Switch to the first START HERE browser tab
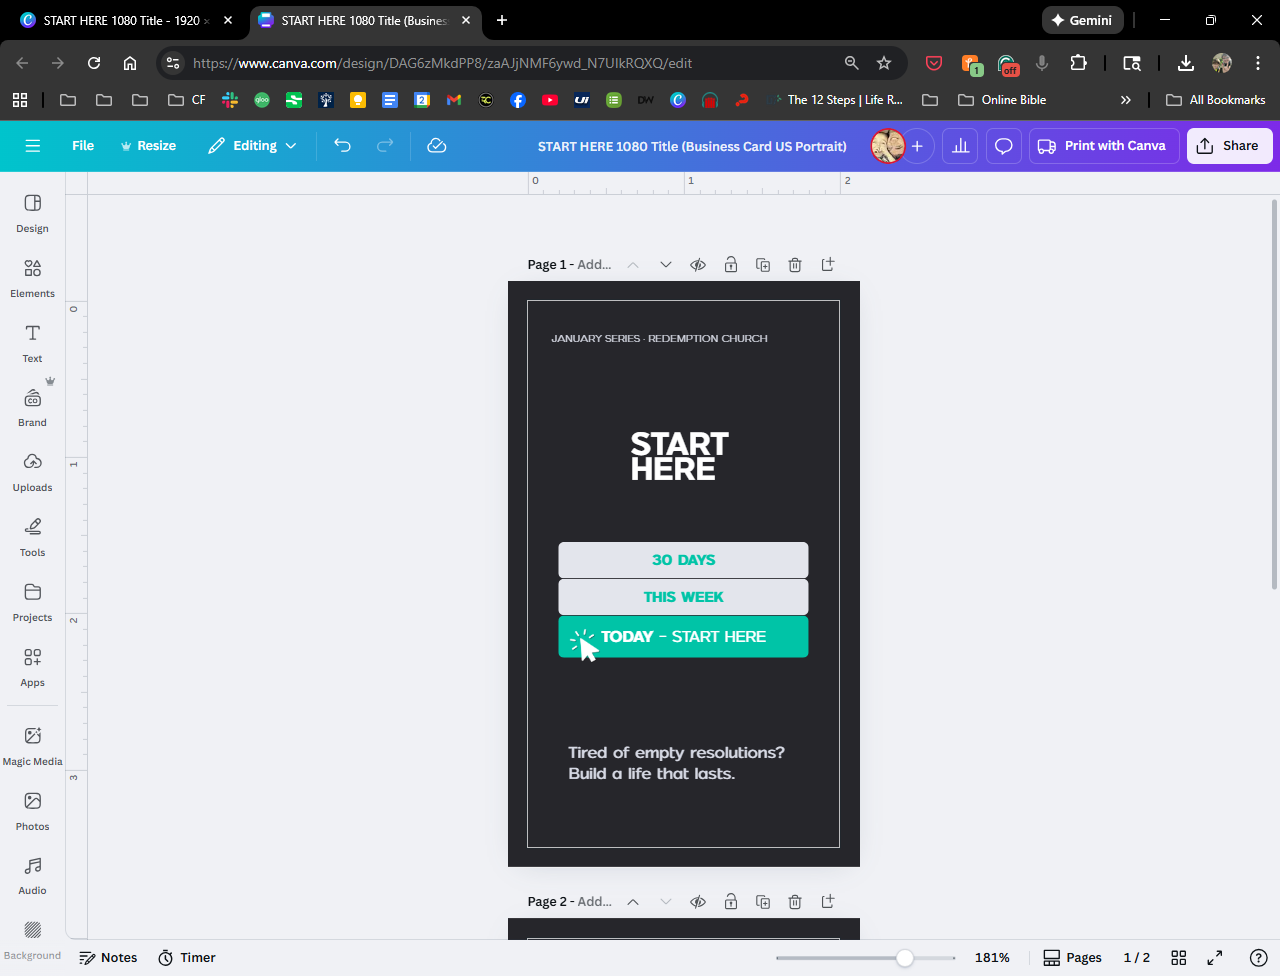This screenshot has height=976, width=1280. (x=120, y=20)
